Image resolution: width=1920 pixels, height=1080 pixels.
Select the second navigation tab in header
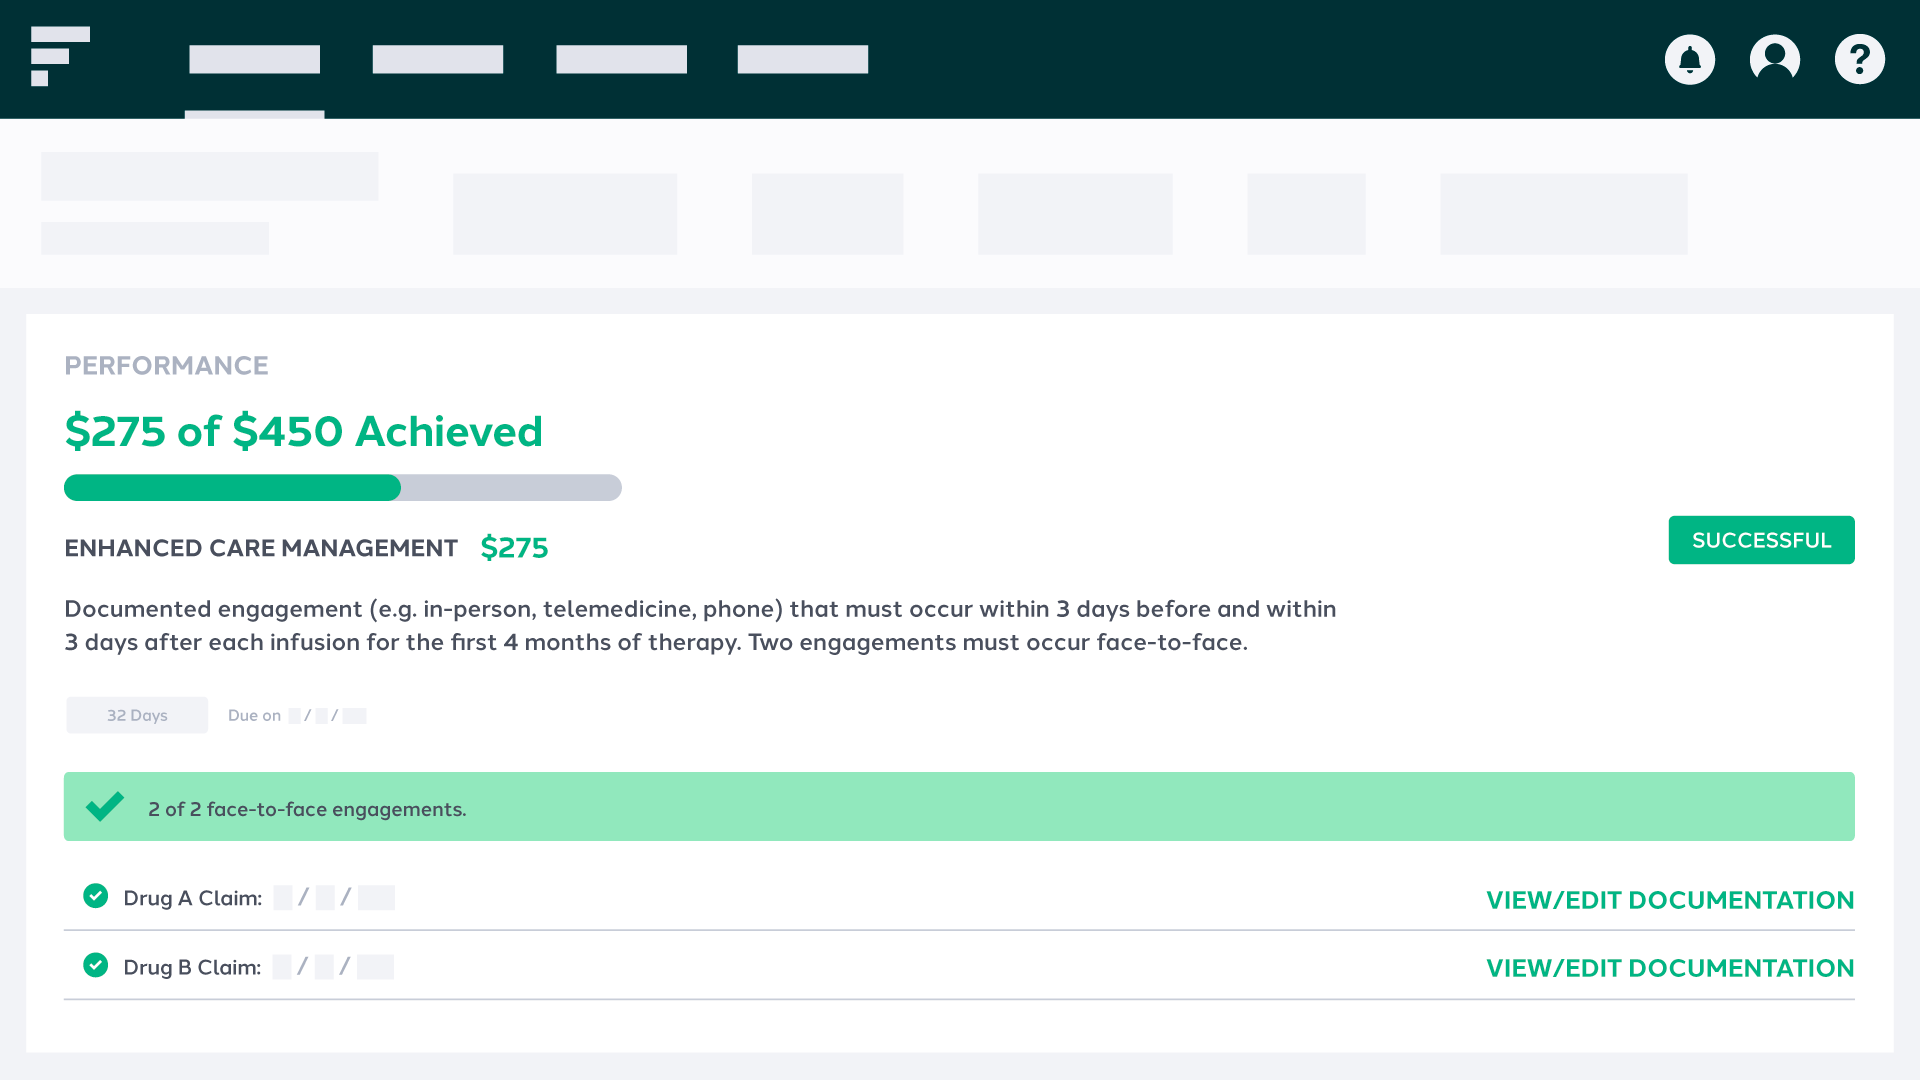pyautogui.click(x=438, y=60)
